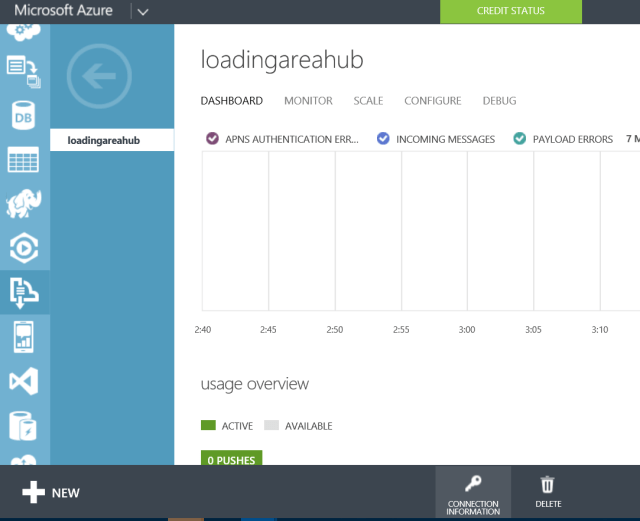The image size is (640, 521).
Task: Toggle Incoming Messages metric checkmark
Action: [383, 139]
